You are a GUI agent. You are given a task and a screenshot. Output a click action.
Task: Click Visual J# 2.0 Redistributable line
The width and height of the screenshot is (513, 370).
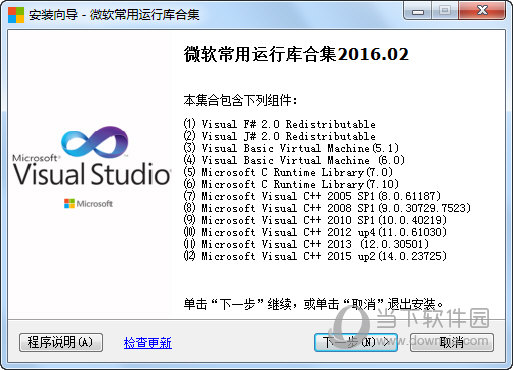point(280,136)
